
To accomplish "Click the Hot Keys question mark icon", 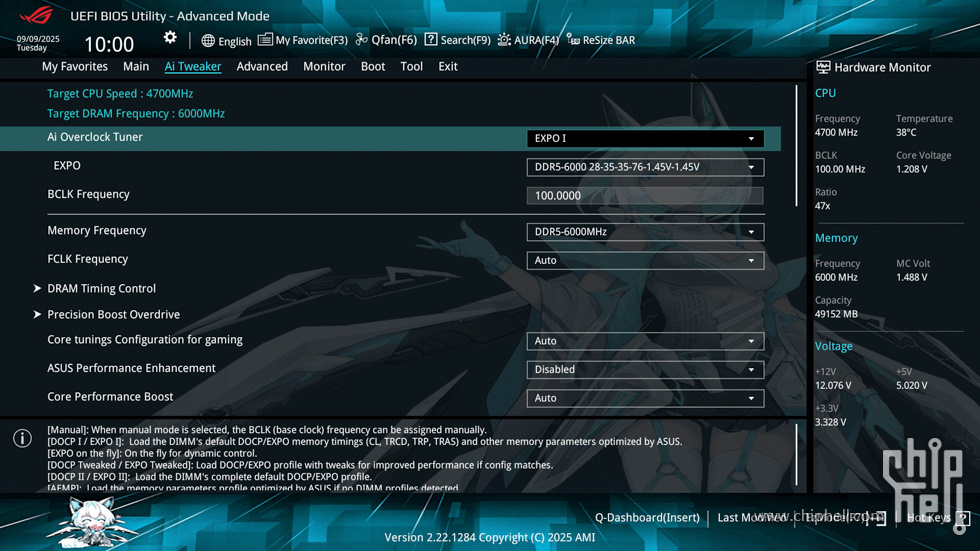I will [x=963, y=518].
